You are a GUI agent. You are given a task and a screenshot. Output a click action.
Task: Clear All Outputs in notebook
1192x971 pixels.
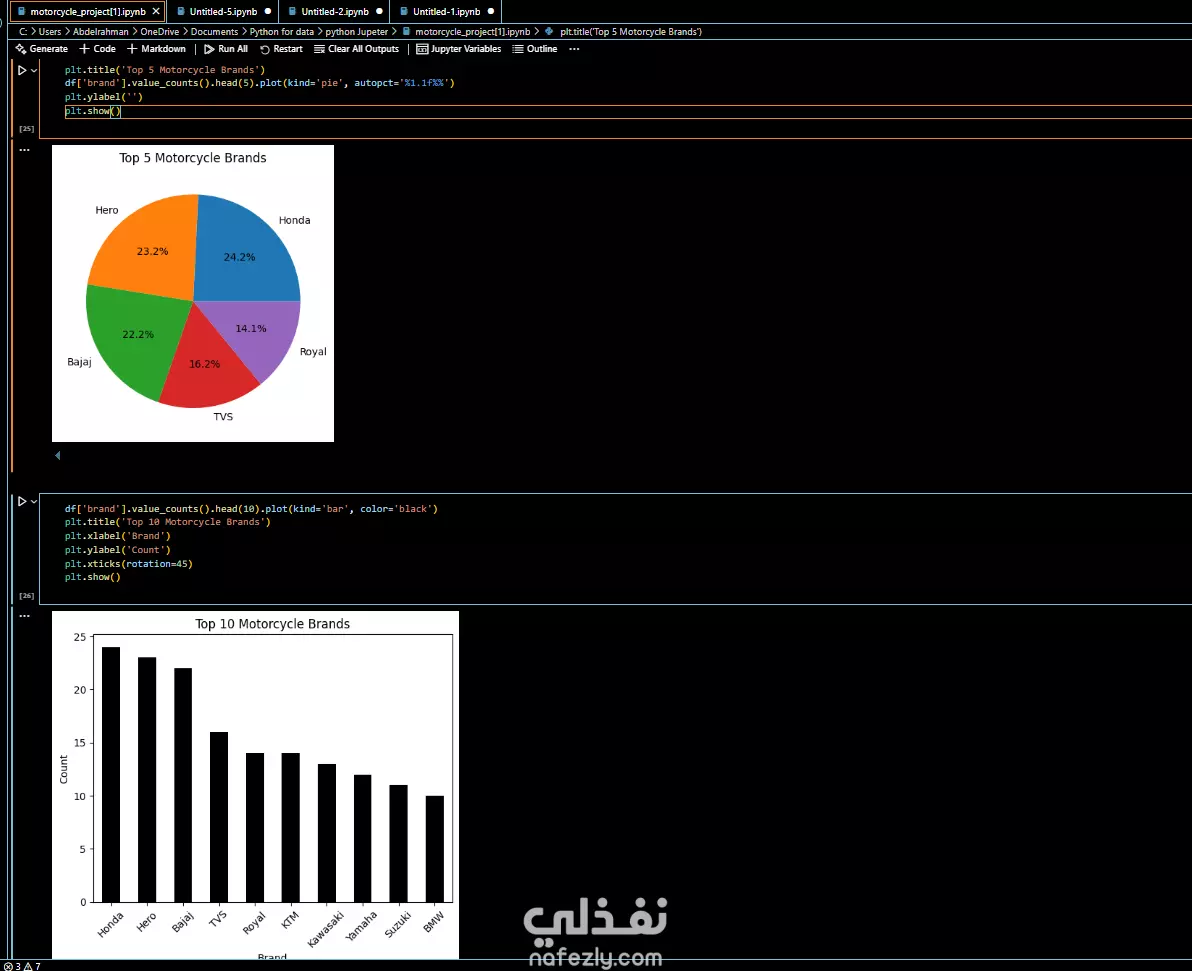pyautogui.click(x=357, y=49)
